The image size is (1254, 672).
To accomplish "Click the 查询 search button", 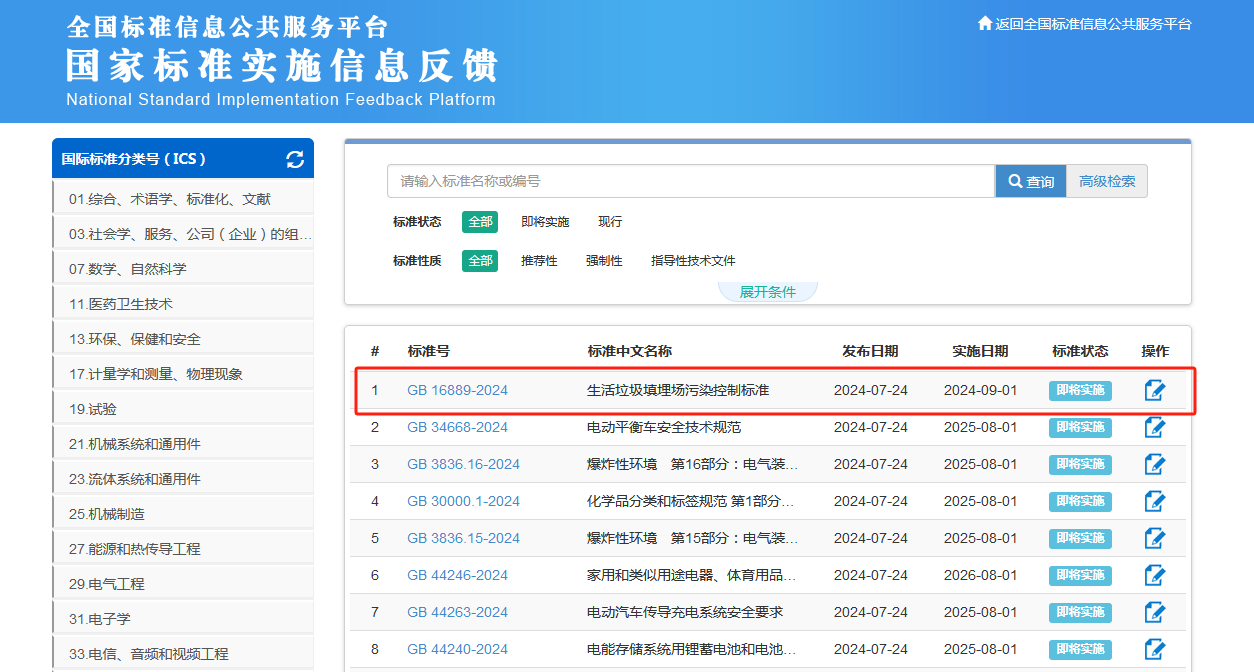I will point(1031,181).
